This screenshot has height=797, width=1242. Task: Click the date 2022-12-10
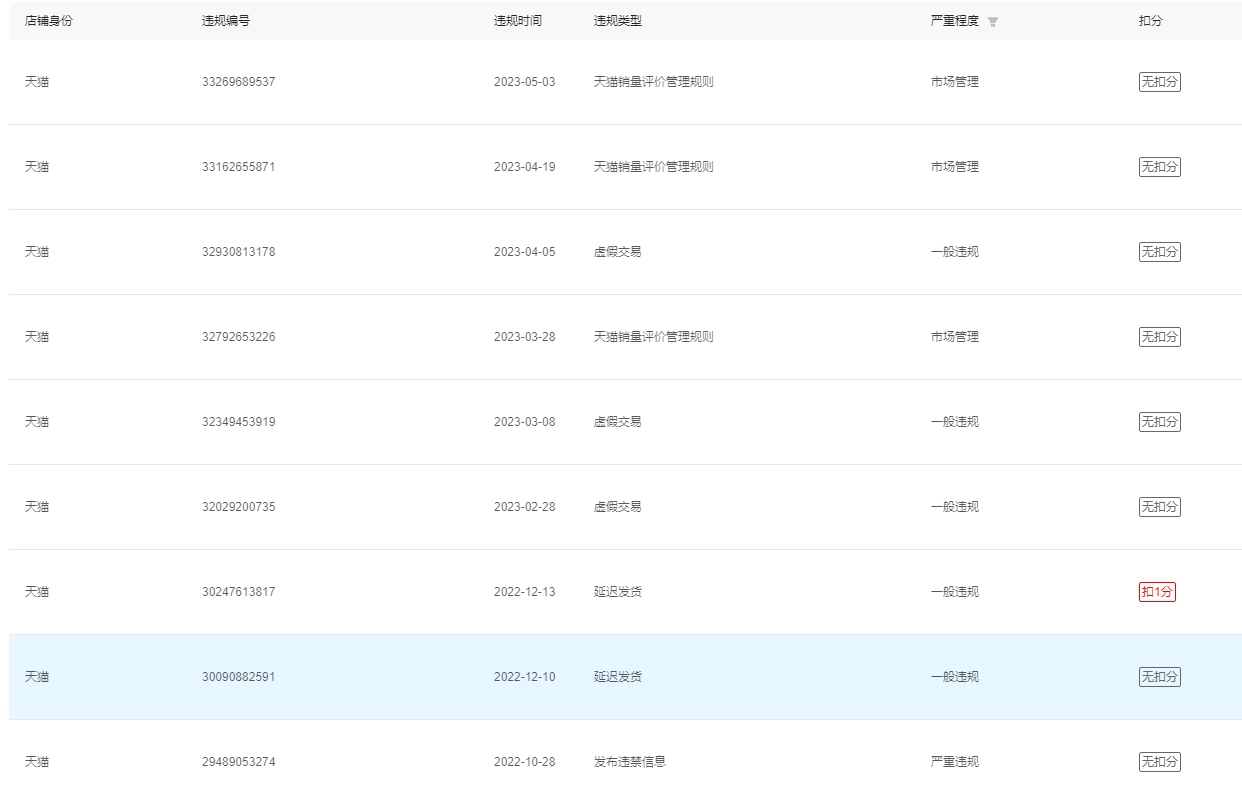pyautogui.click(x=524, y=677)
